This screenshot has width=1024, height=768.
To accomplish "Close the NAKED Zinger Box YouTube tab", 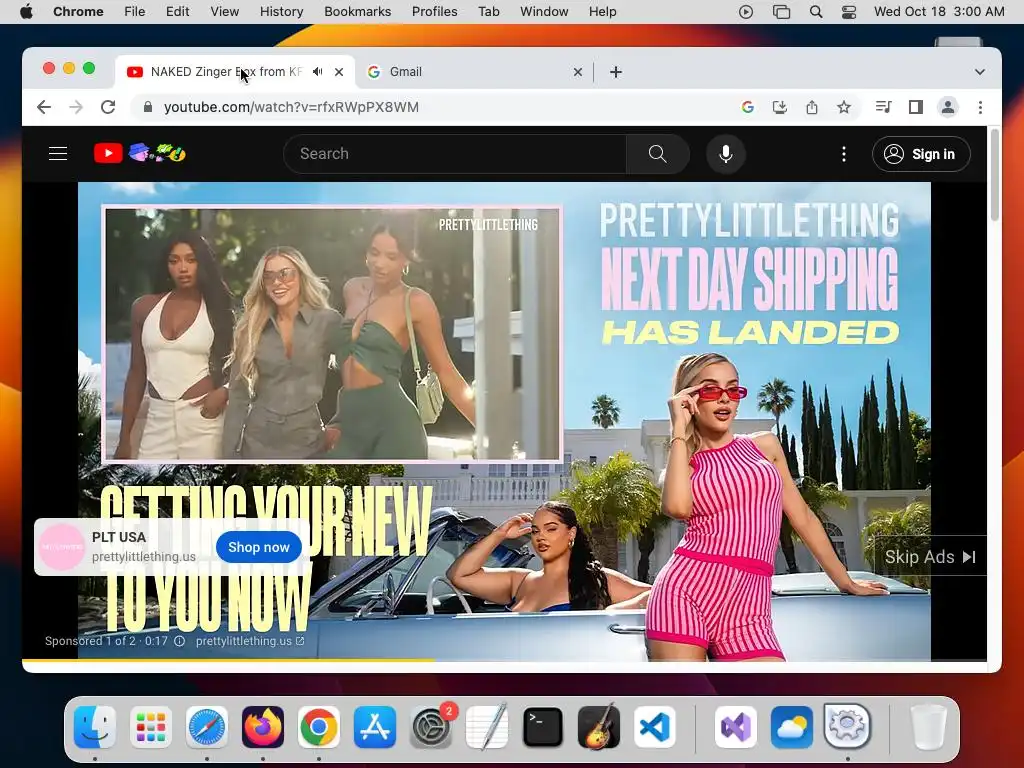I will click(x=339, y=72).
